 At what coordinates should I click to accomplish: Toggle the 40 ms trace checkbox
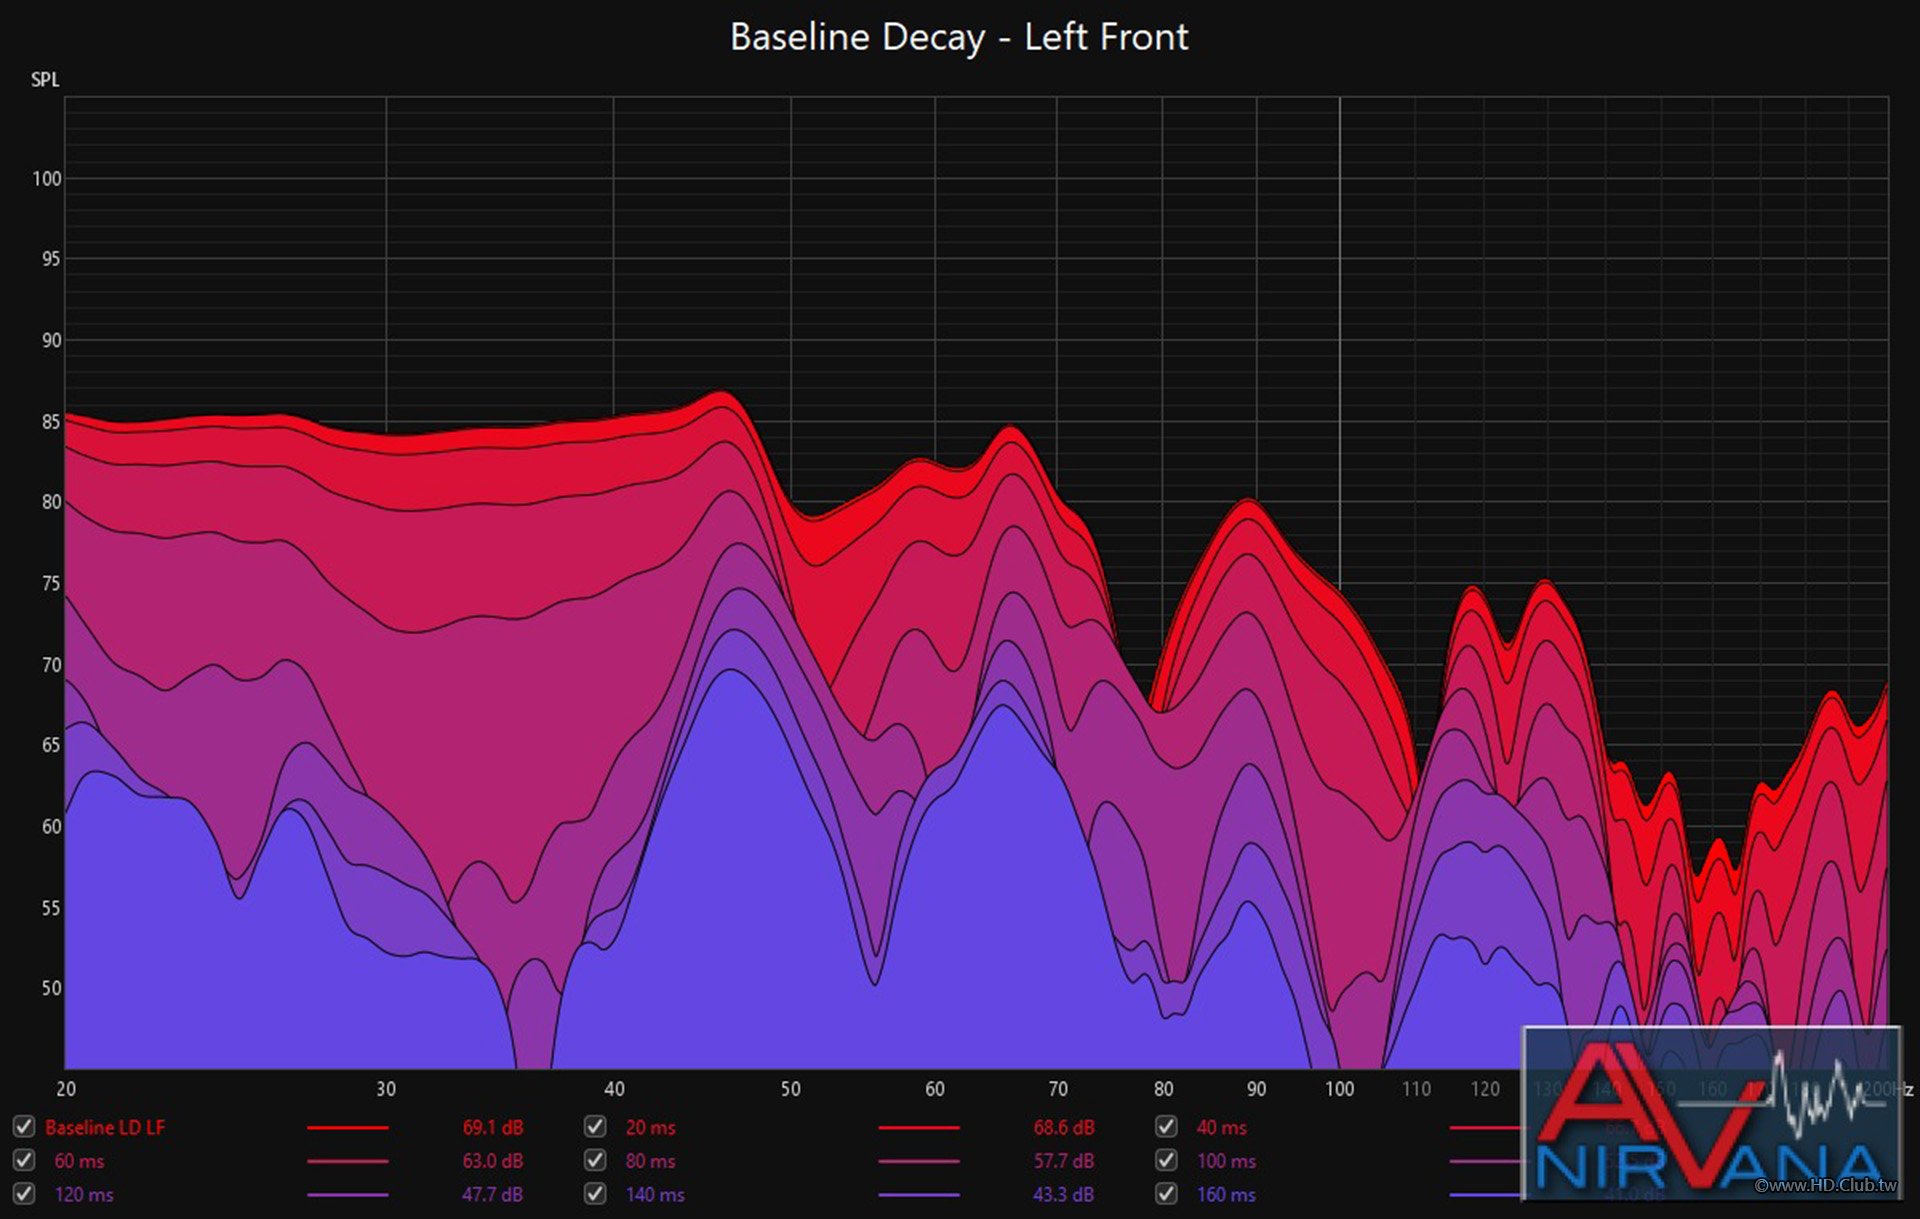click(1166, 1127)
